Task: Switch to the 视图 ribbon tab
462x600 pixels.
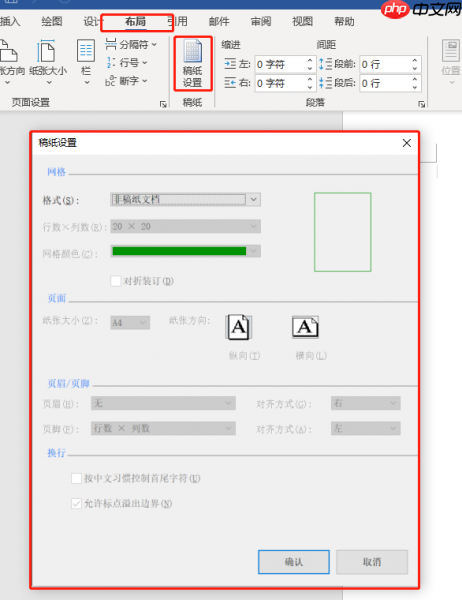Action: pyautogui.click(x=302, y=21)
